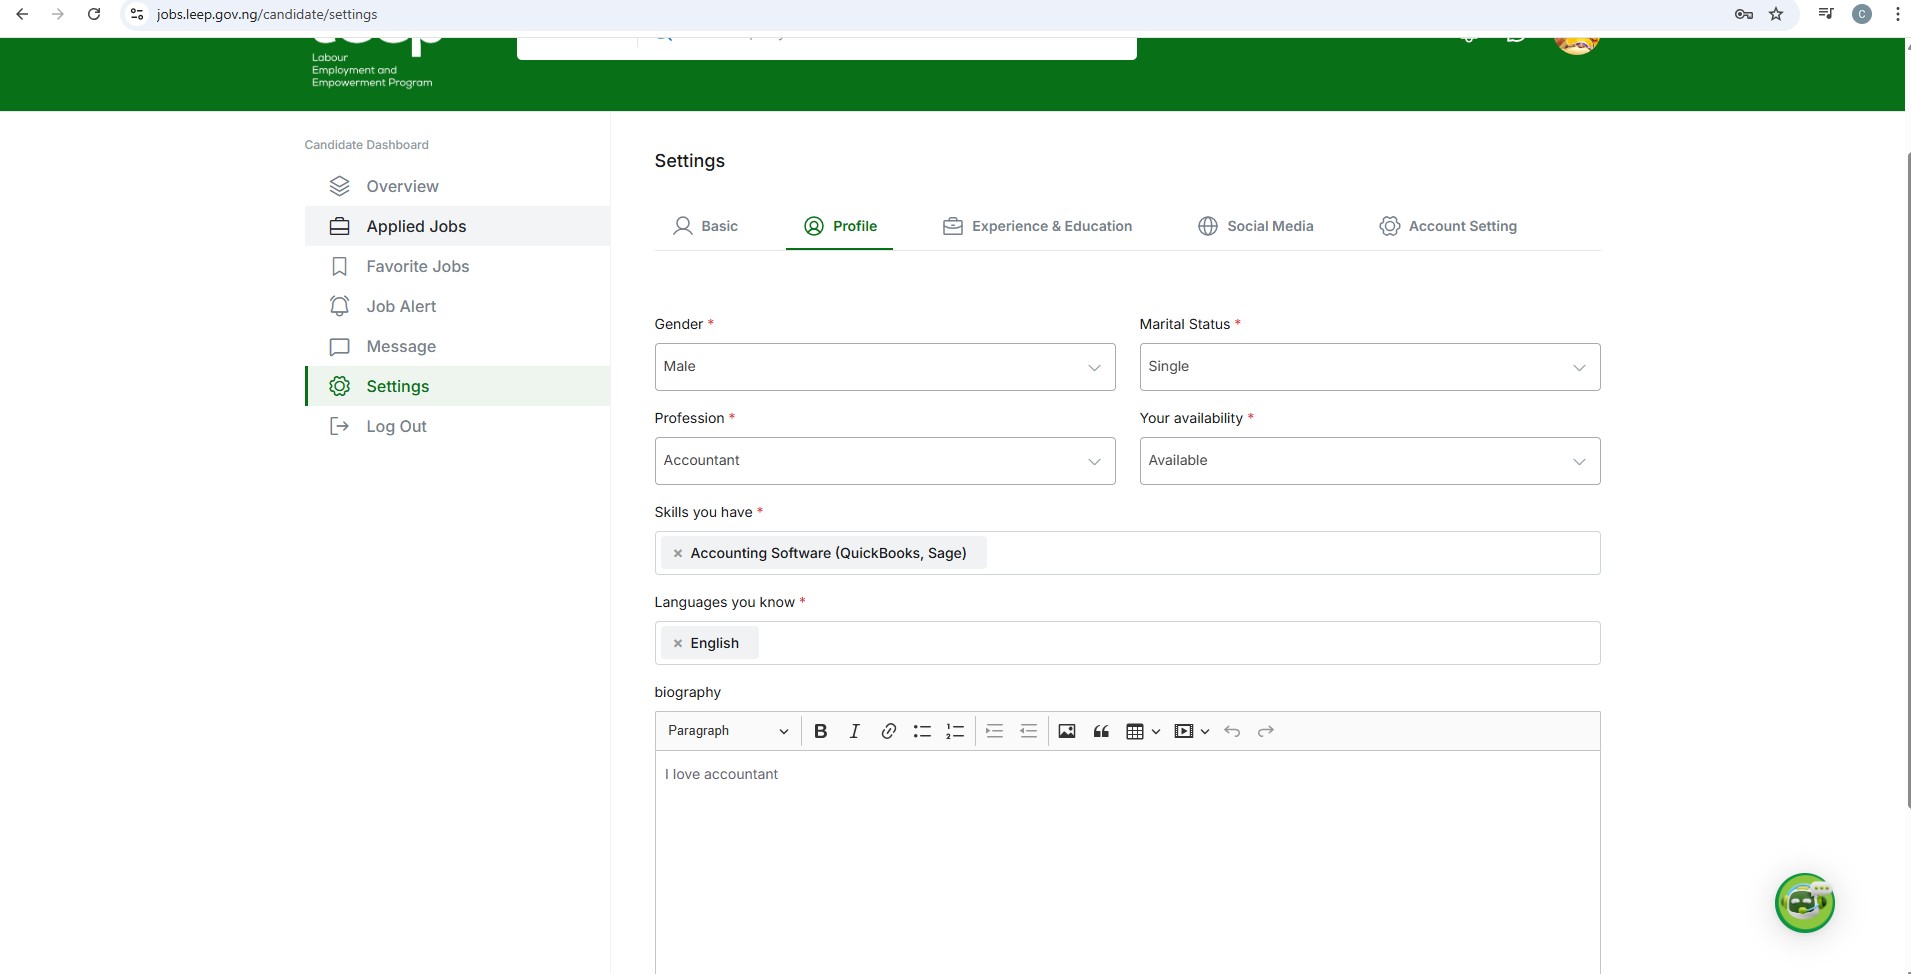The height and width of the screenshot is (974, 1911).
Task: Open the Profession dropdown
Action: pos(884,461)
